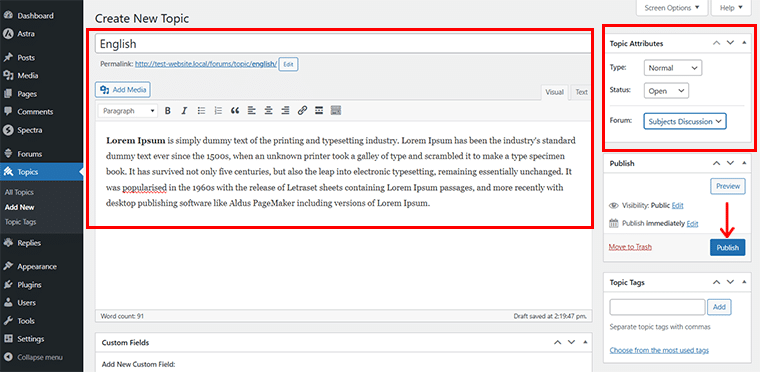Click the Bold formatting icon
This screenshot has height=372, width=760.
(x=168, y=111)
